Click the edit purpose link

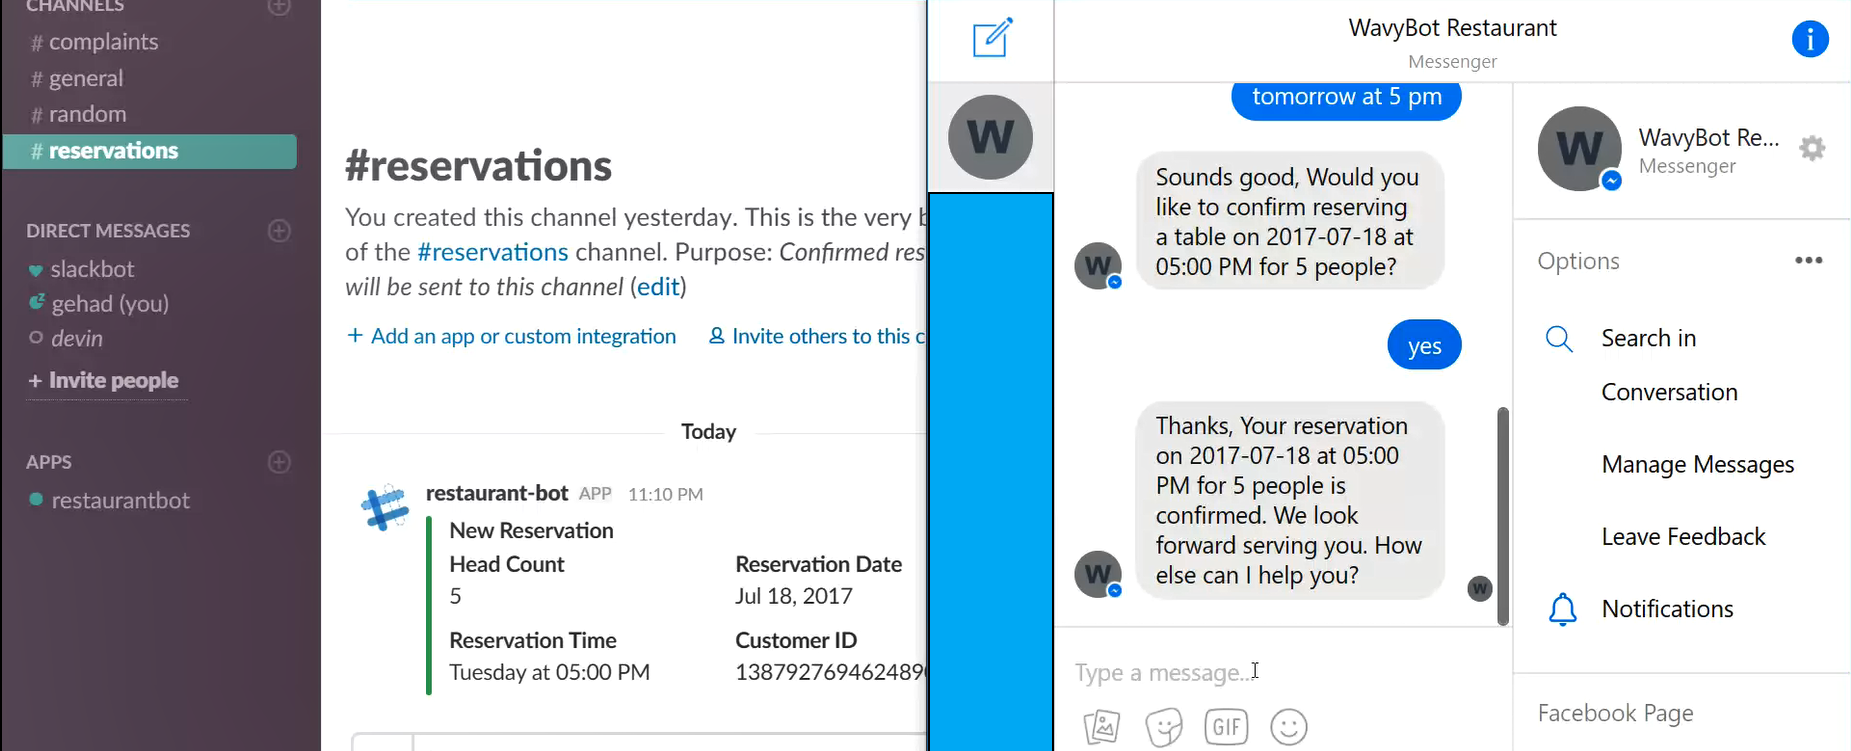click(658, 287)
